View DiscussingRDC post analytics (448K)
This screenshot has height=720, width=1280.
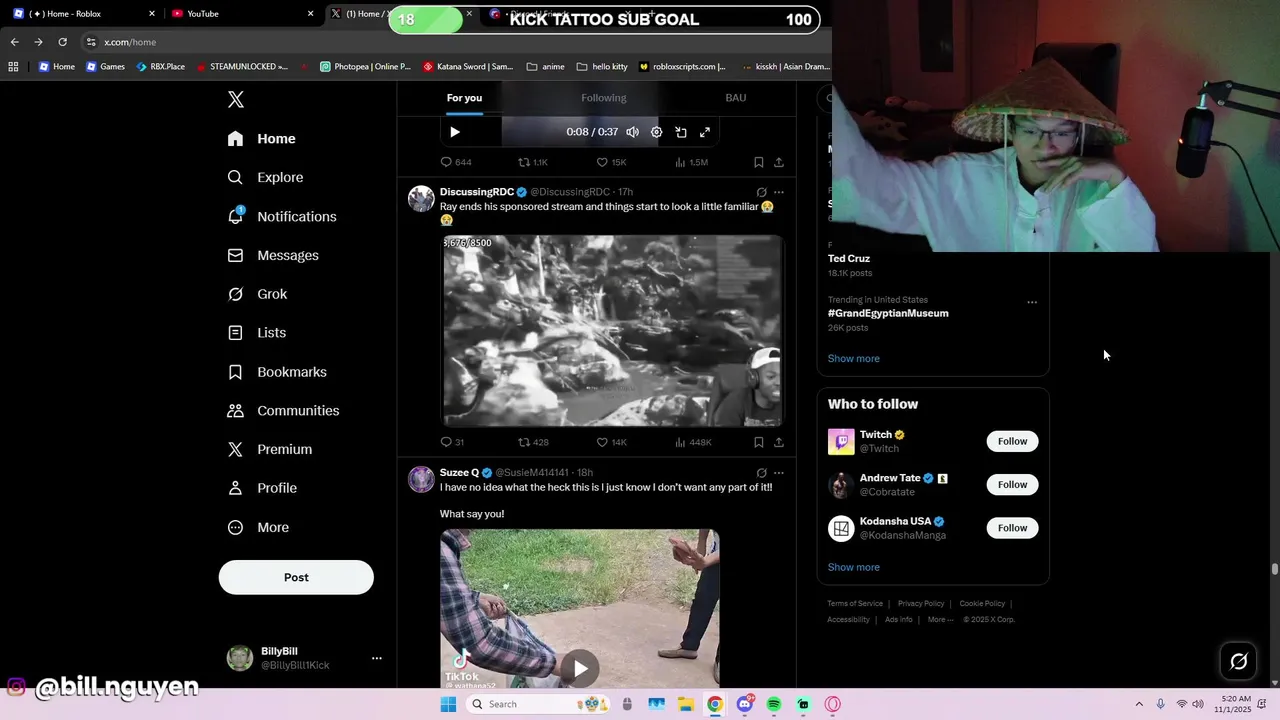(693, 442)
